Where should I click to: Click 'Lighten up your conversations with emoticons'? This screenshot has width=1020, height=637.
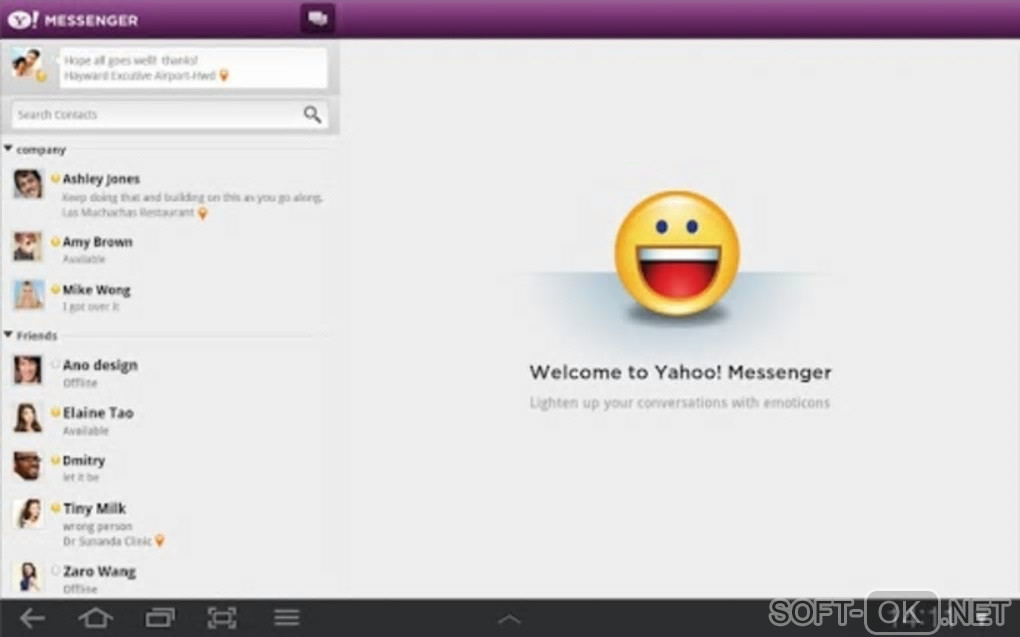click(680, 403)
